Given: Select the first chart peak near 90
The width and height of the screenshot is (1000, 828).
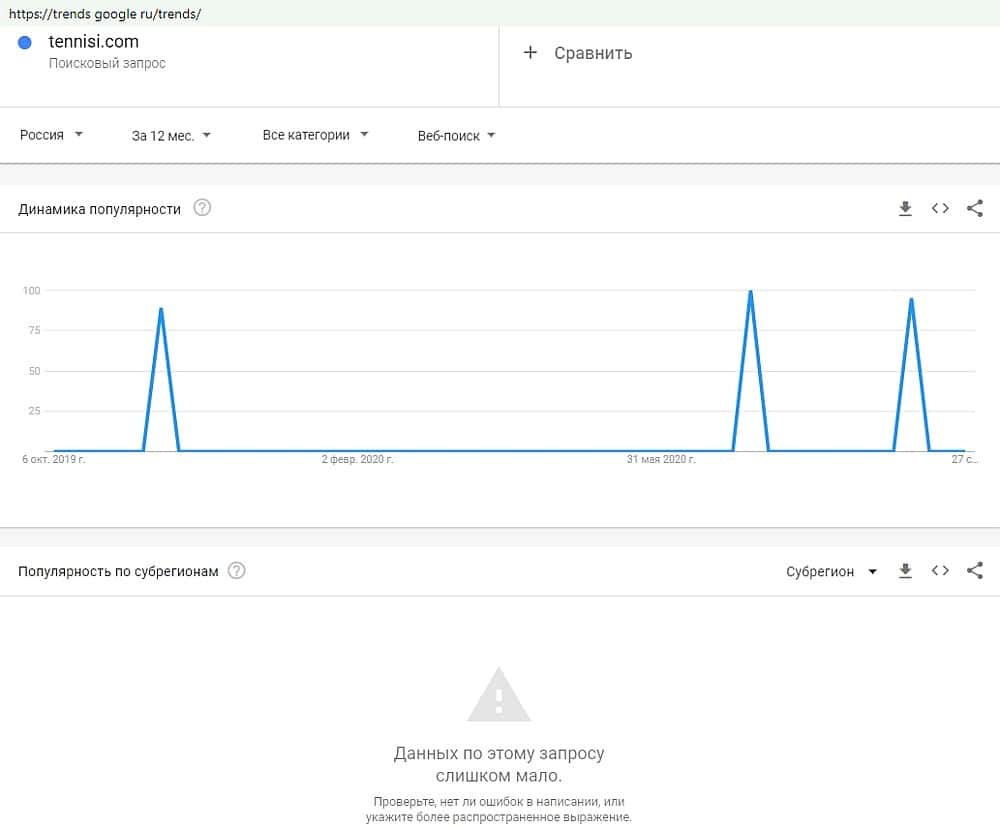Looking at the screenshot, I should [x=161, y=309].
